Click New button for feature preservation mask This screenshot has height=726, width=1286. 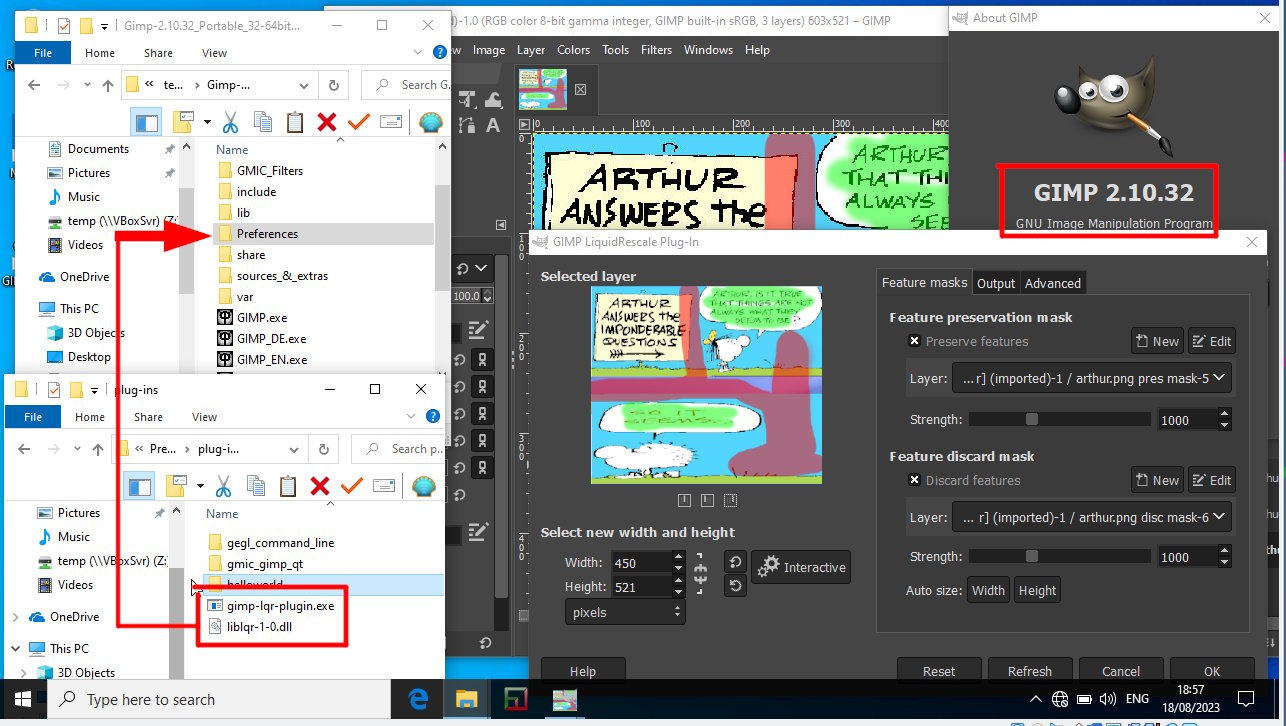point(1156,341)
